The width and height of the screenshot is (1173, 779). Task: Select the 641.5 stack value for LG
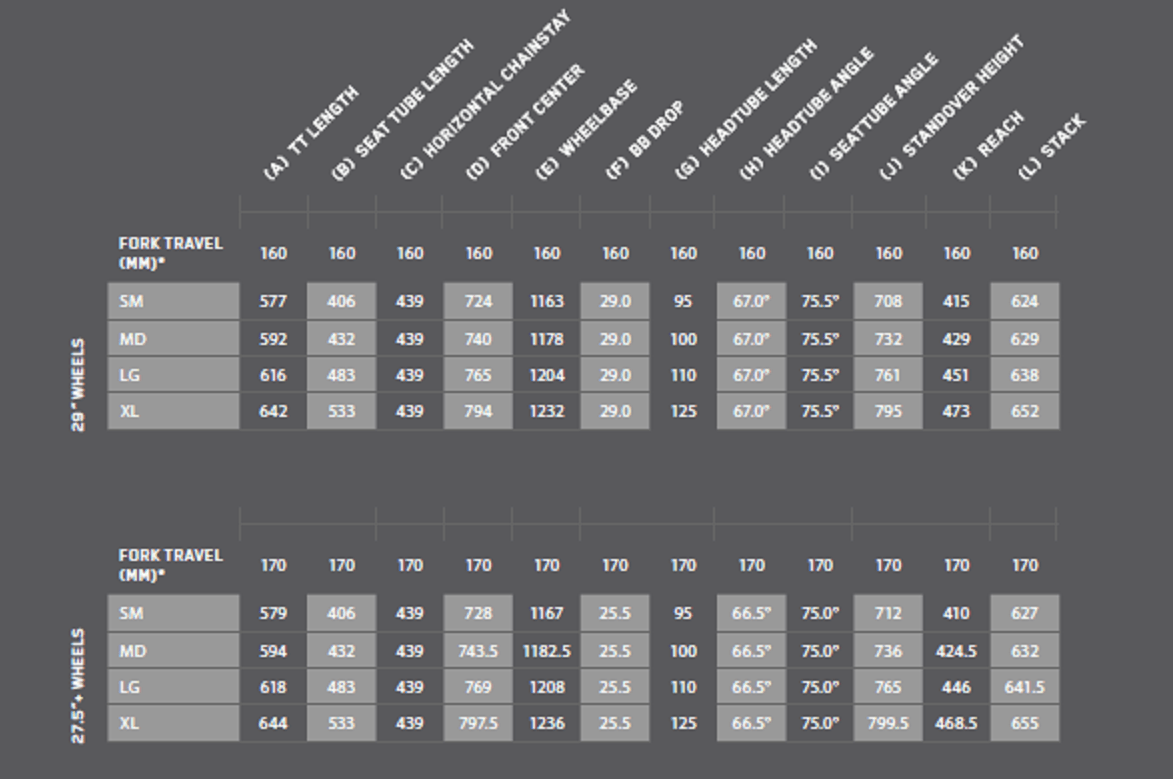tap(1025, 687)
